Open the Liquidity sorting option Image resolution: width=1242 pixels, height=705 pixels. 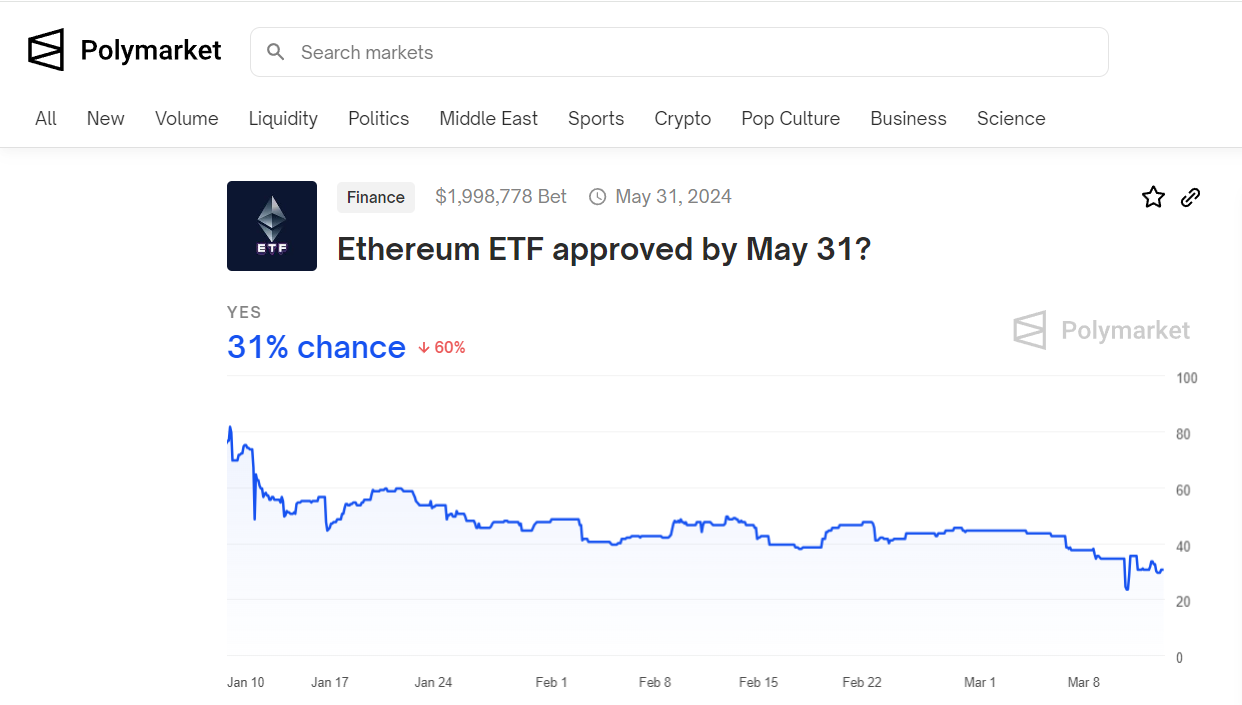(x=283, y=118)
